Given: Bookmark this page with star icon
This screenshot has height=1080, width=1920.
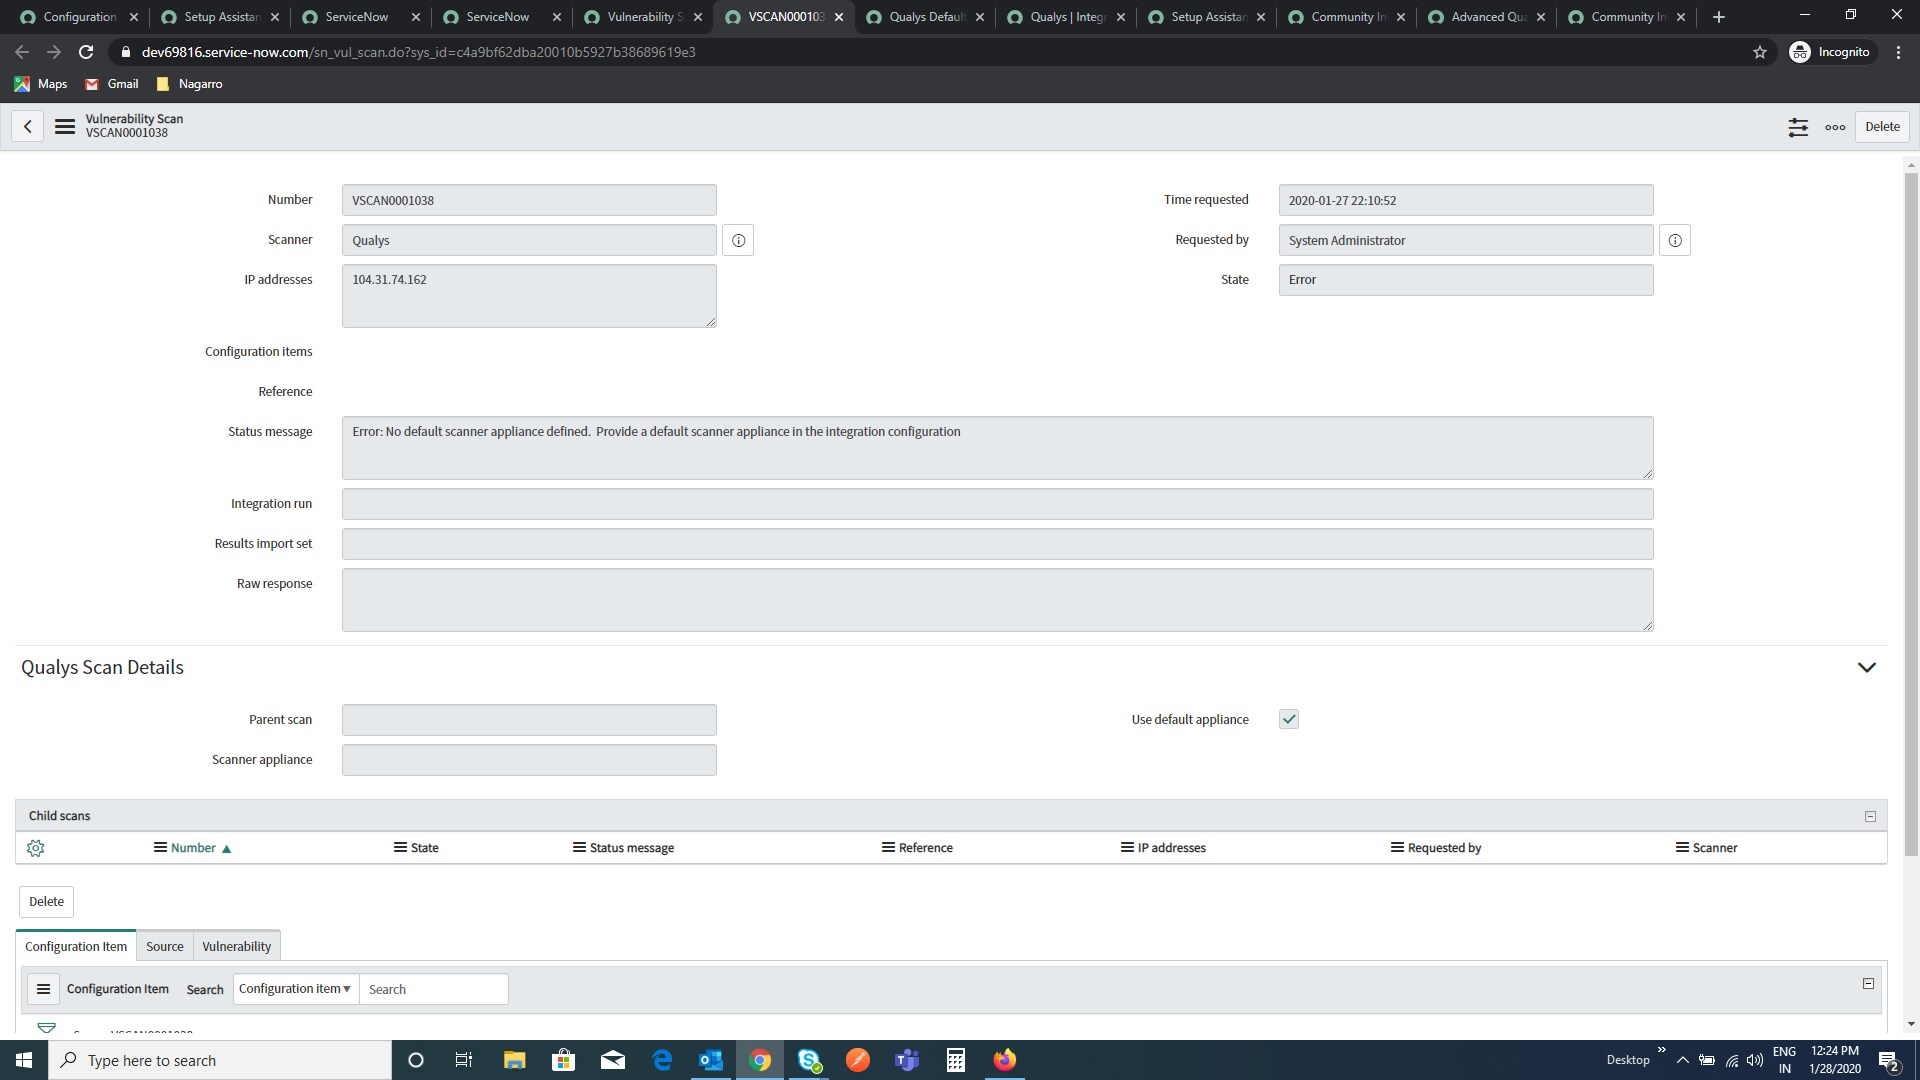Looking at the screenshot, I should tap(1760, 52).
